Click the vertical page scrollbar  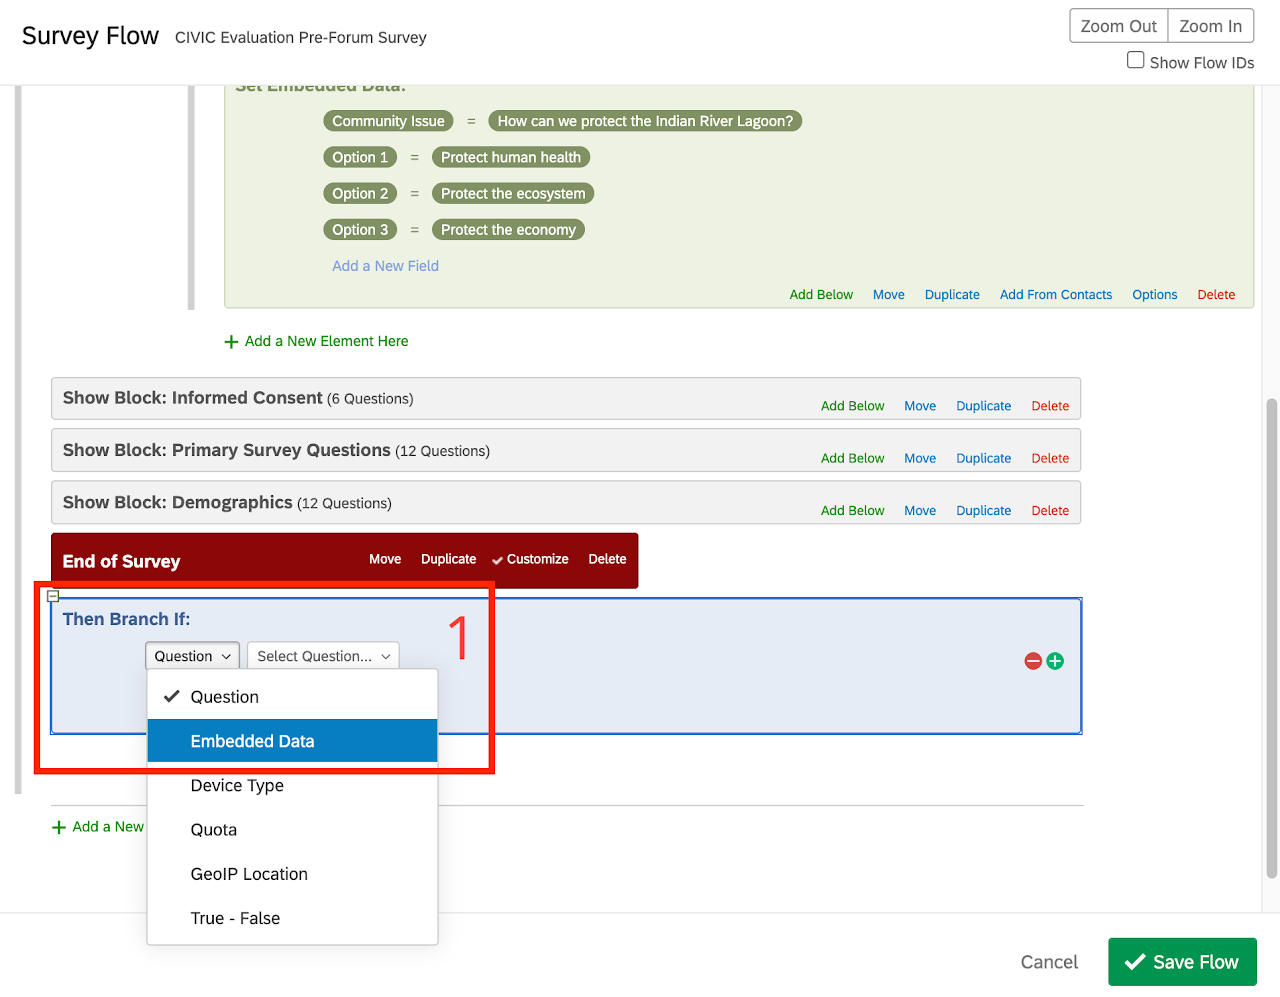pyautogui.click(x=1271, y=638)
